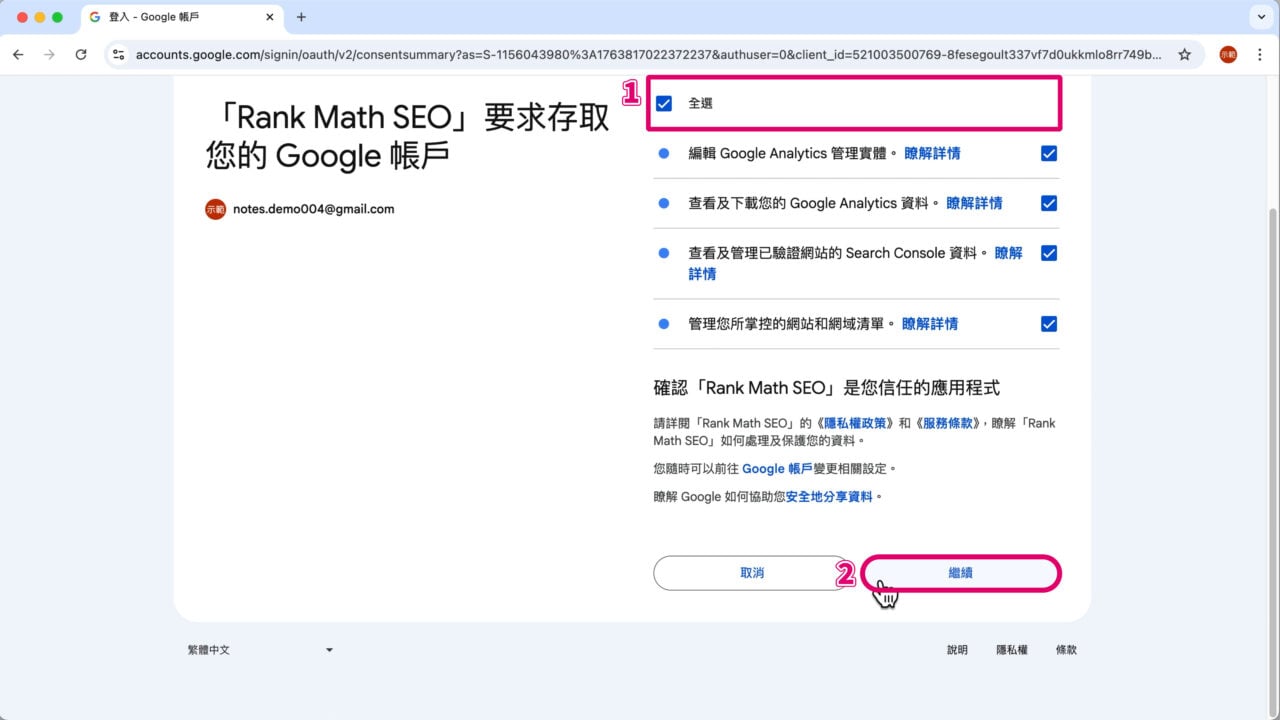The width and height of the screenshot is (1280, 720).
Task: Click the 取消 button
Action: [x=752, y=572]
